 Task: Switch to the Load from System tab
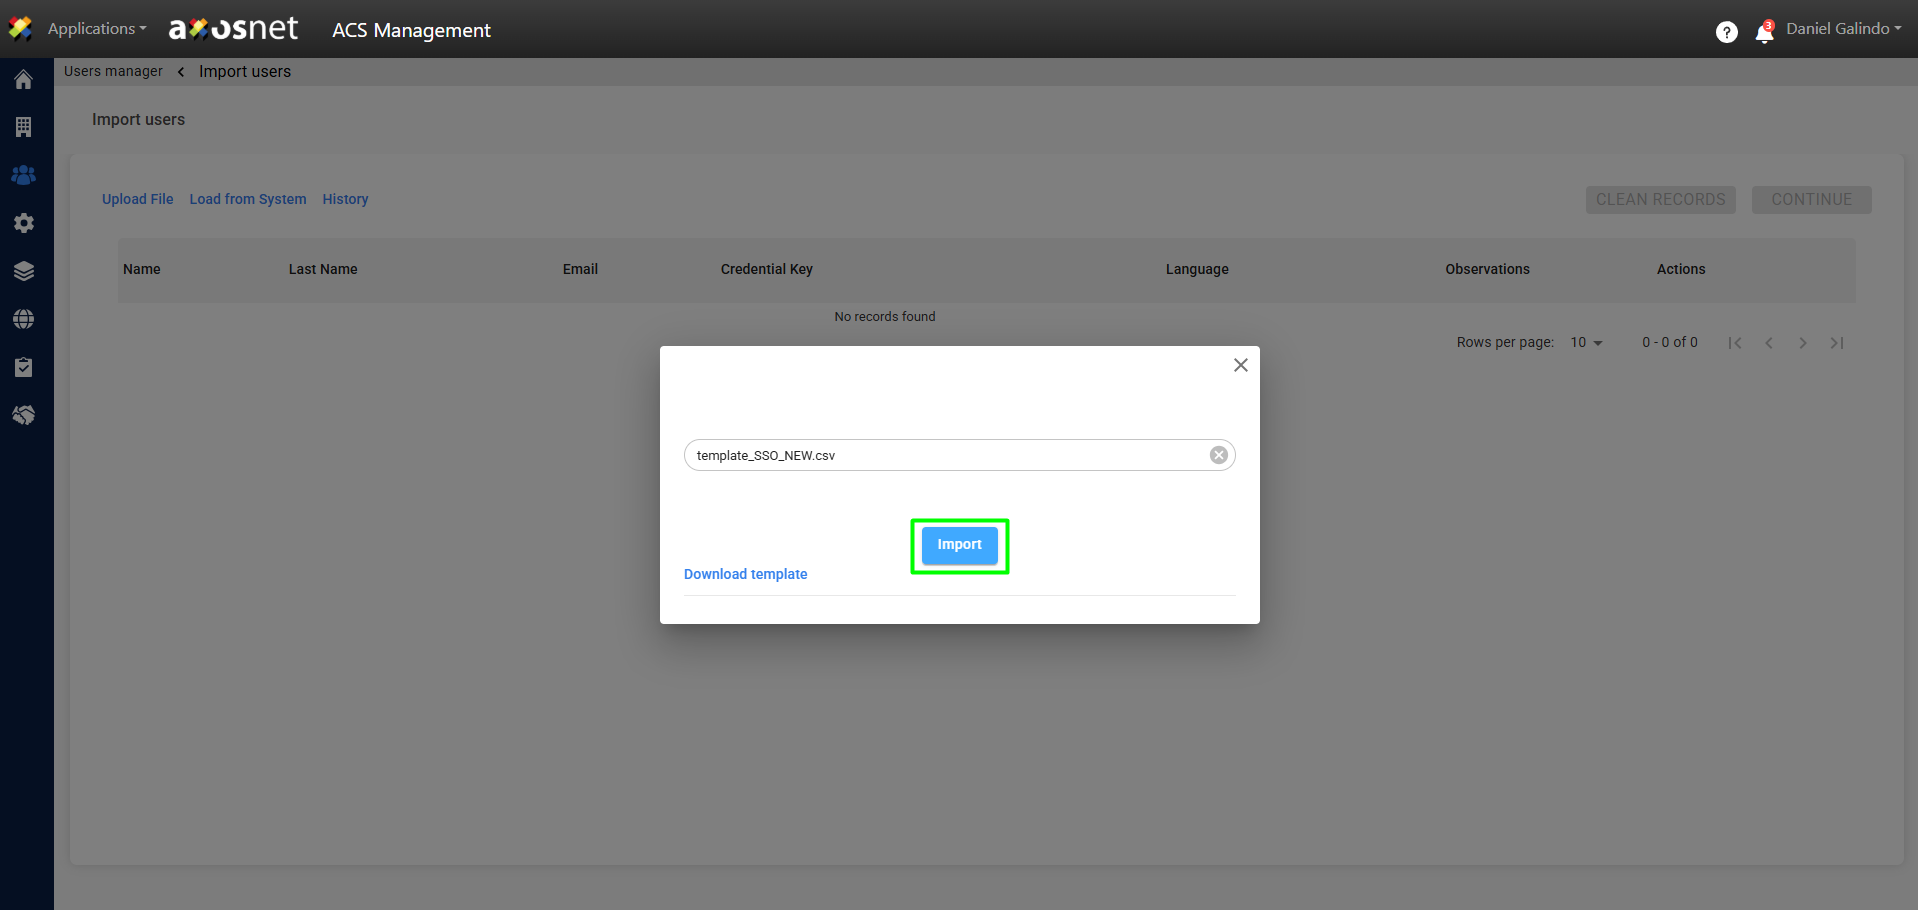pyautogui.click(x=248, y=199)
